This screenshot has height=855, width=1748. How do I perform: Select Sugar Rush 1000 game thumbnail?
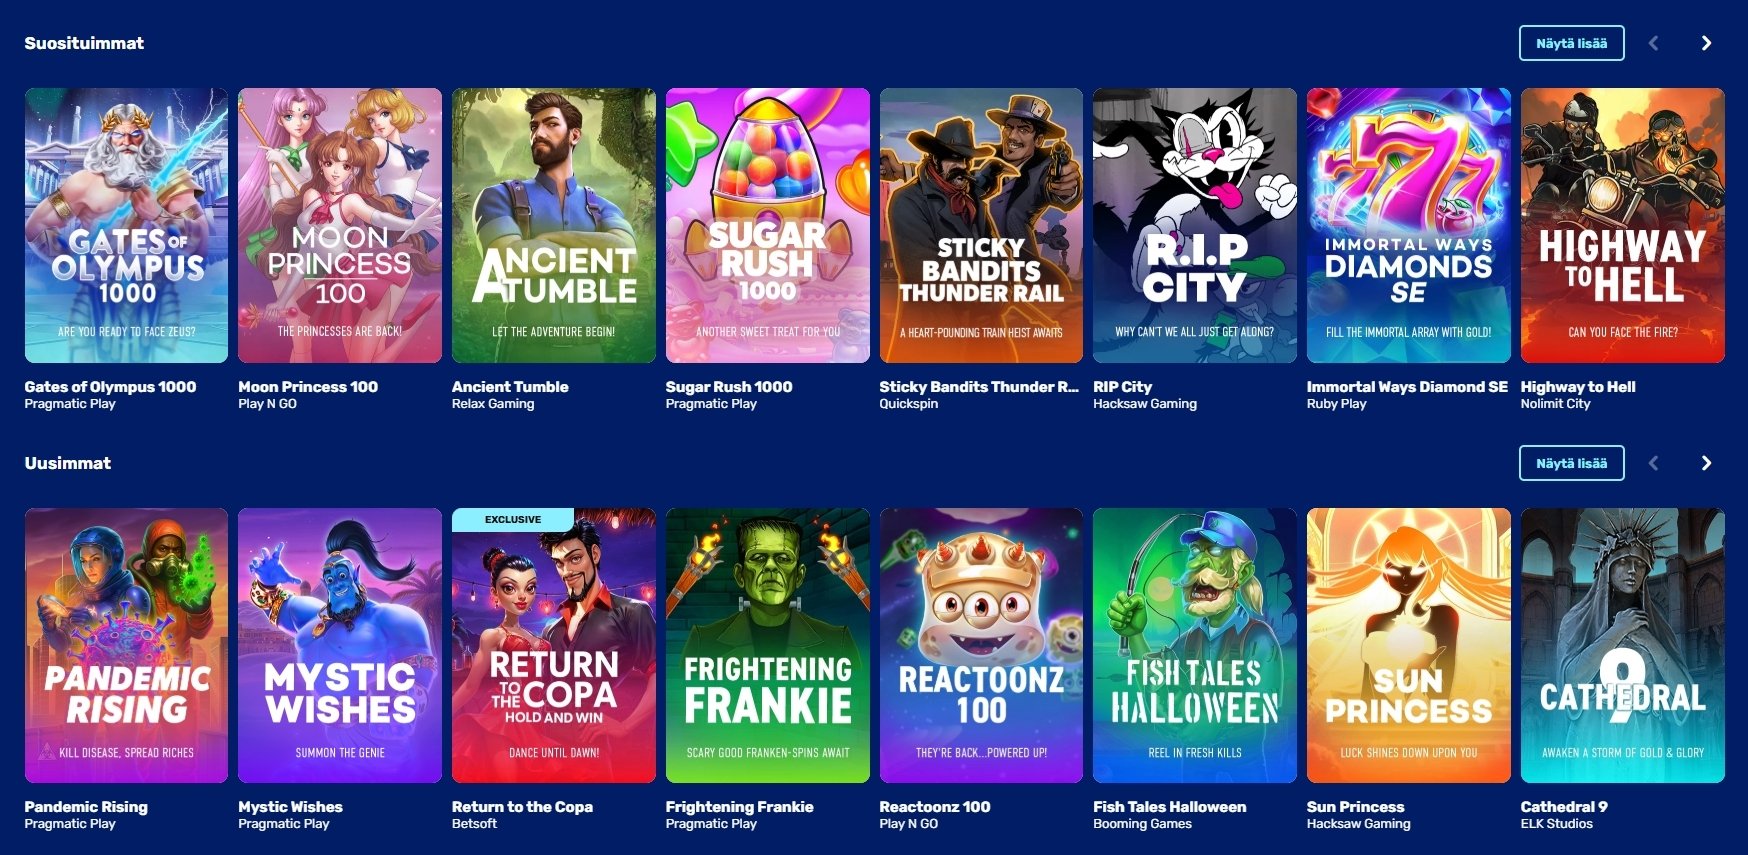pos(767,225)
